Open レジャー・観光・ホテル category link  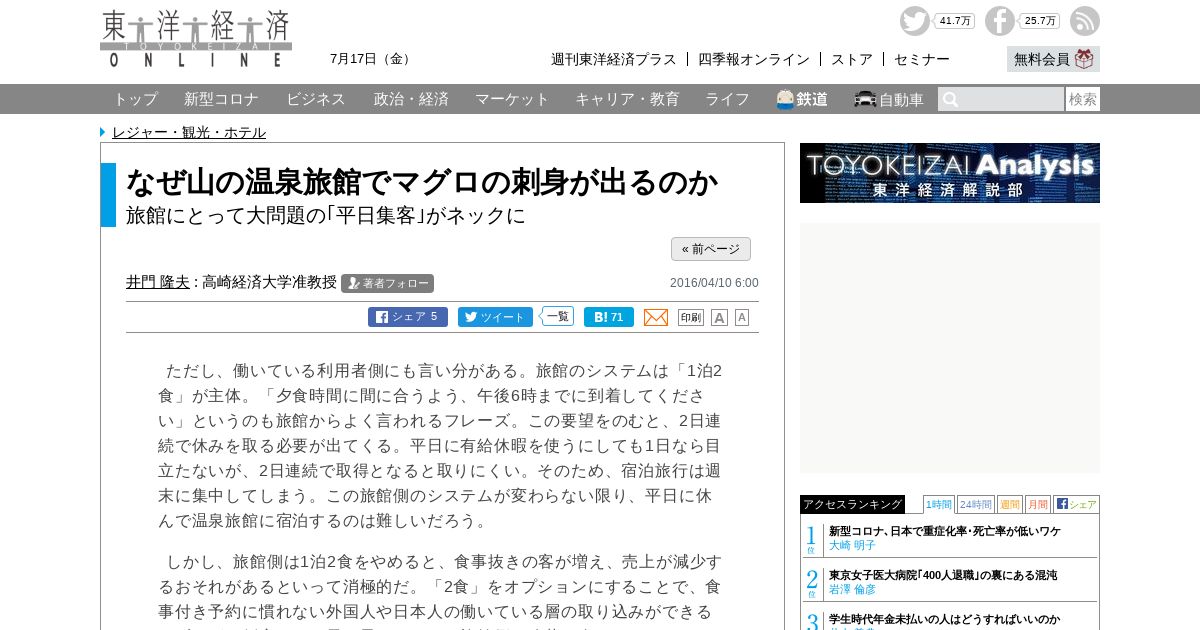(x=189, y=132)
